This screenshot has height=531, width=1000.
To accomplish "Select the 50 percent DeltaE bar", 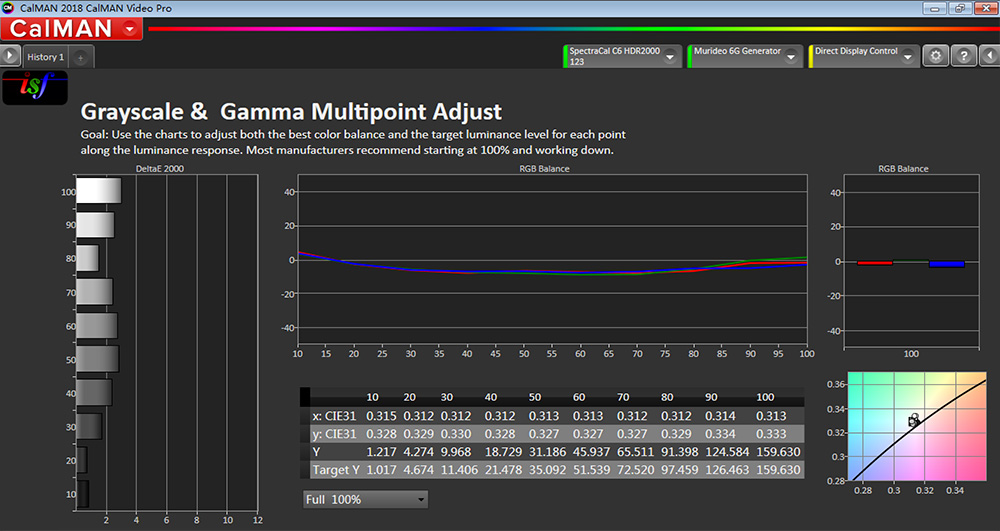I will [98, 359].
